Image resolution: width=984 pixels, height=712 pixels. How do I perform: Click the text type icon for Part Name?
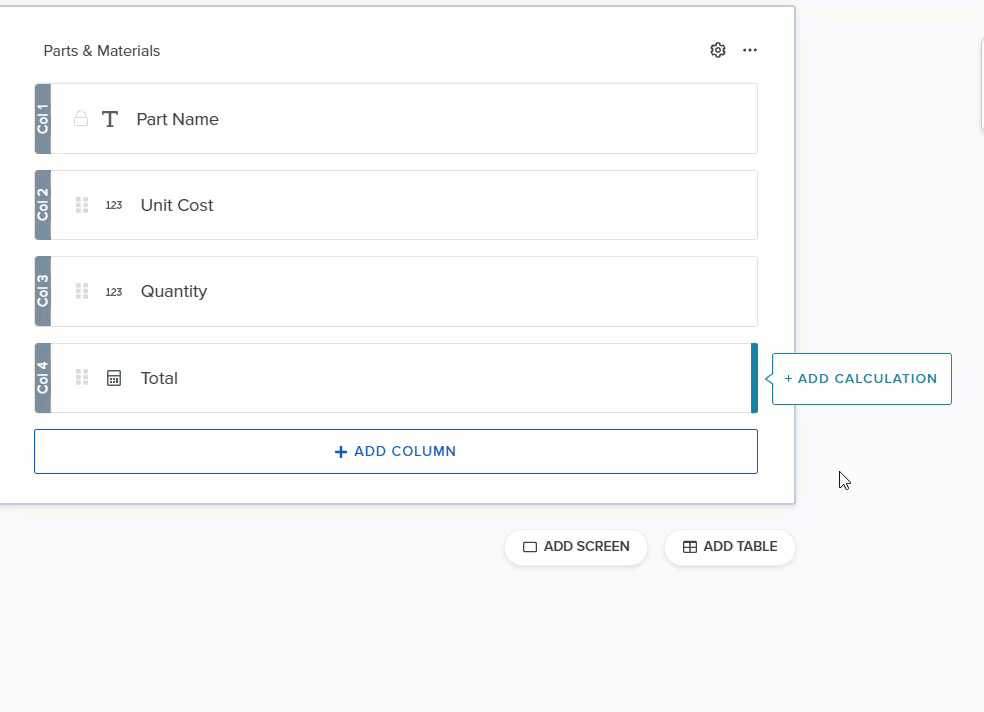[x=110, y=119]
